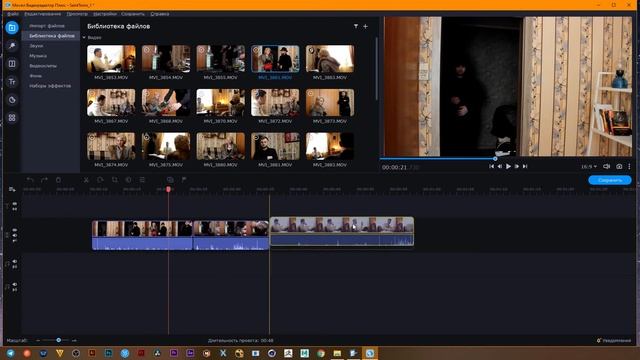
Task: Toggle the top icon on video track header
Action: coord(15,230)
